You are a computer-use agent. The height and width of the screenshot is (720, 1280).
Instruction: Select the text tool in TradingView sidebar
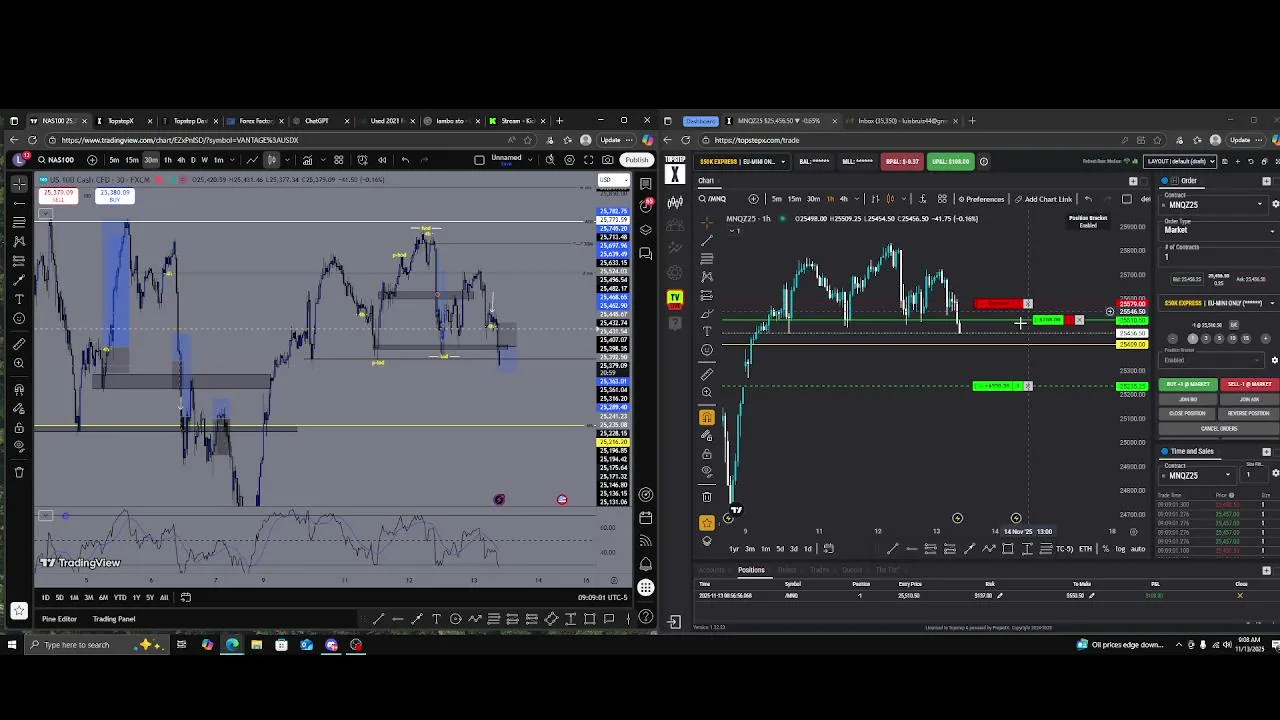19,299
